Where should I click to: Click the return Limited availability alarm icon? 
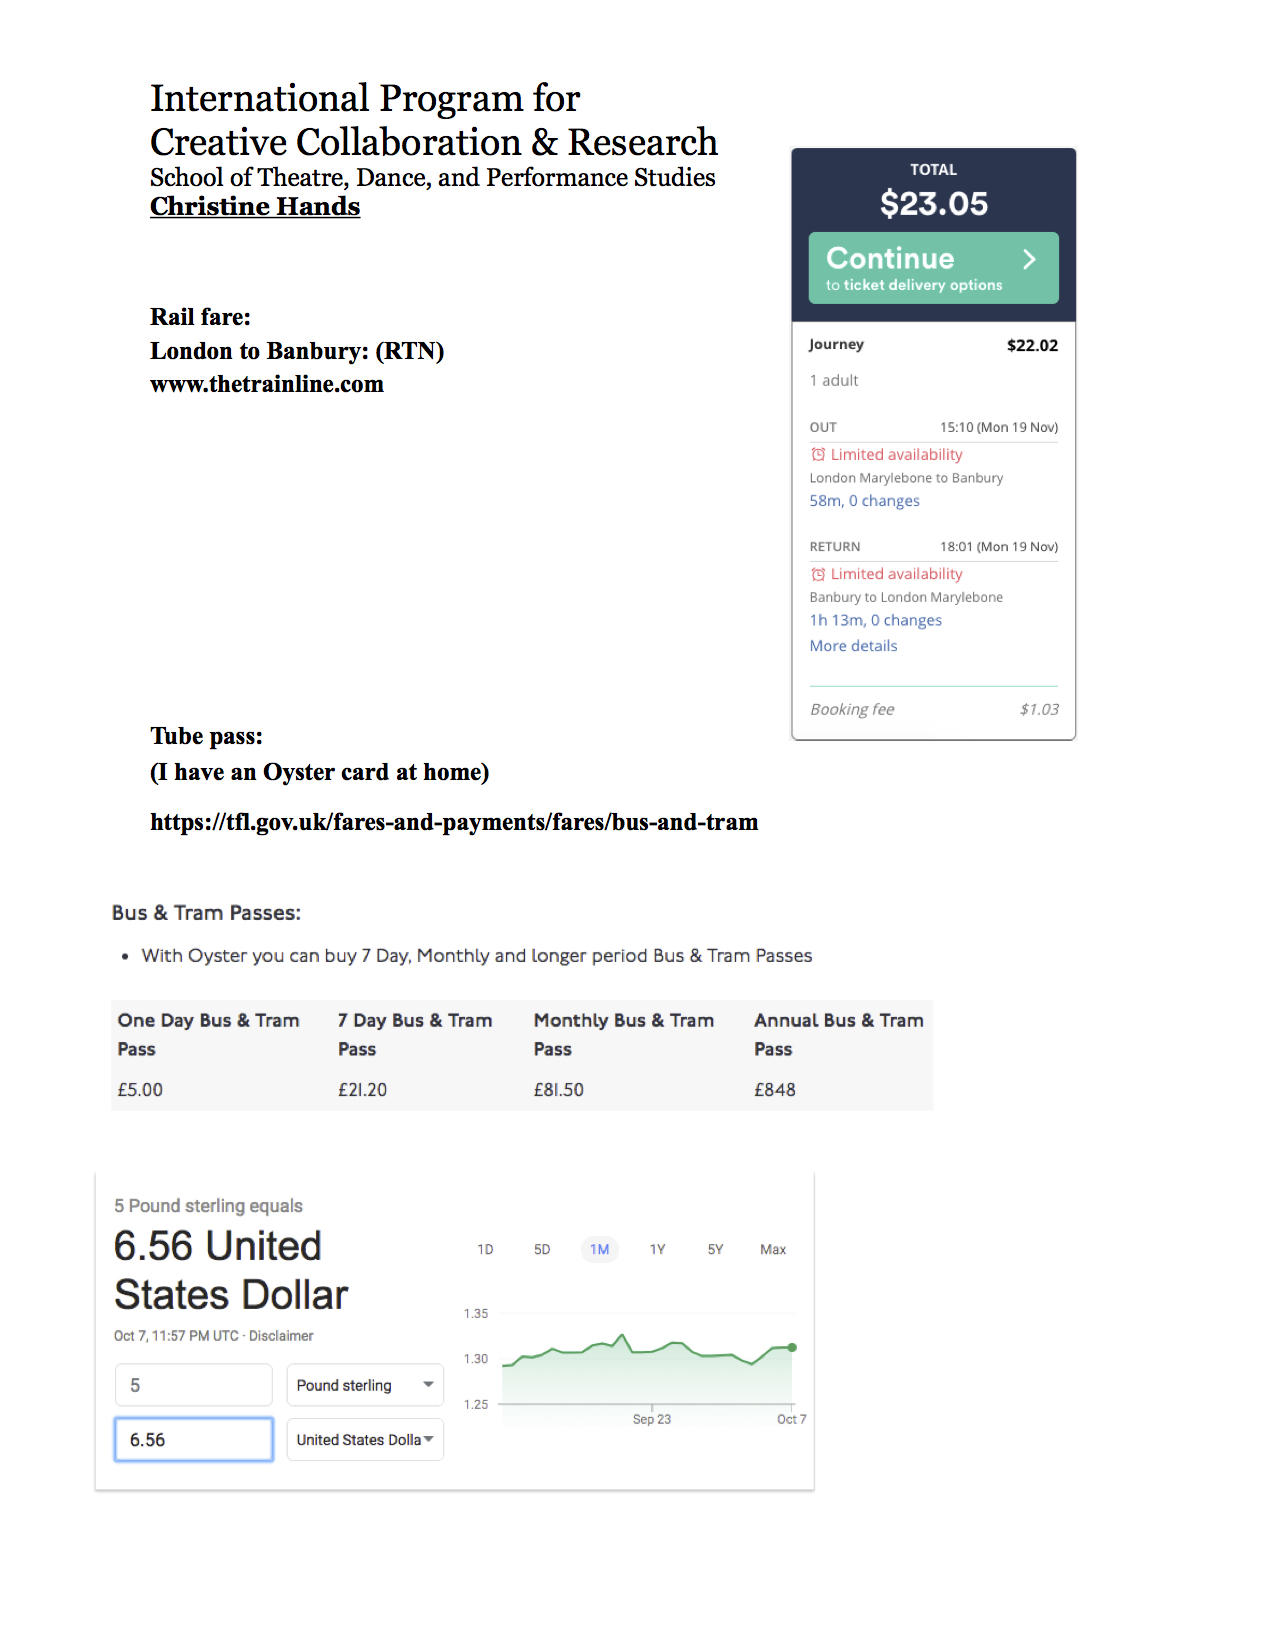[x=818, y=574]
